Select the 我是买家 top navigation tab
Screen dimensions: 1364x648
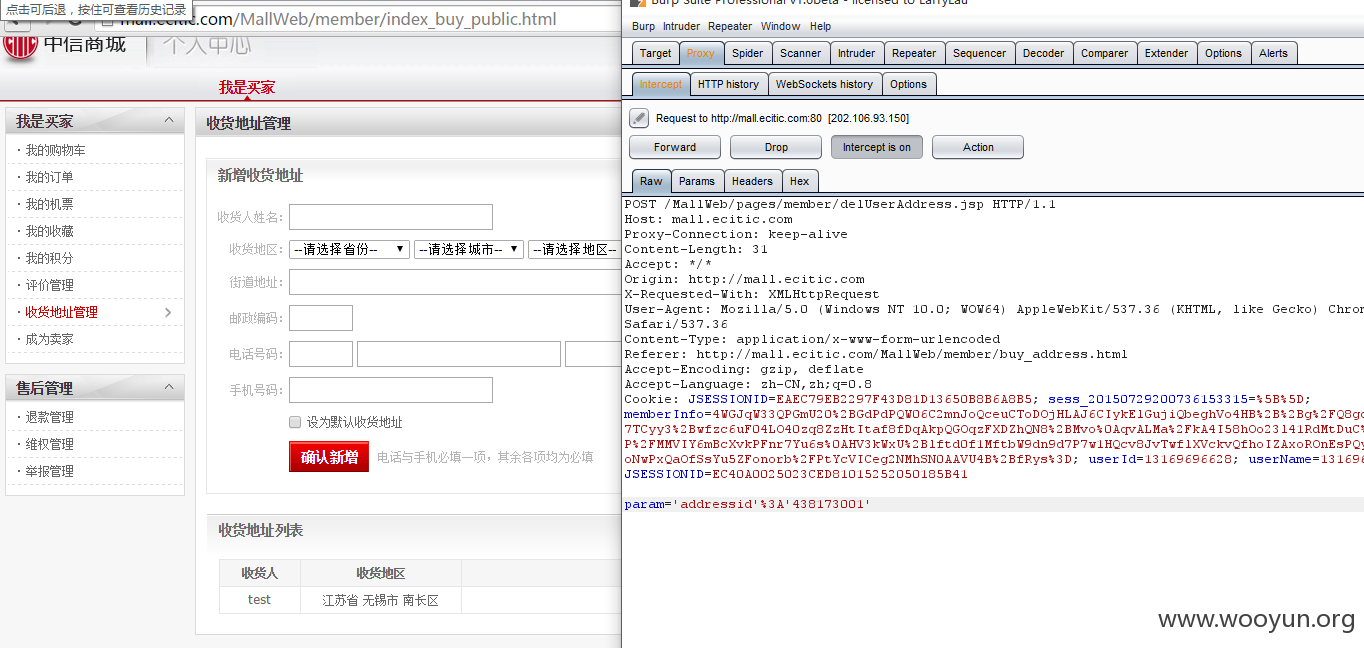247,87
